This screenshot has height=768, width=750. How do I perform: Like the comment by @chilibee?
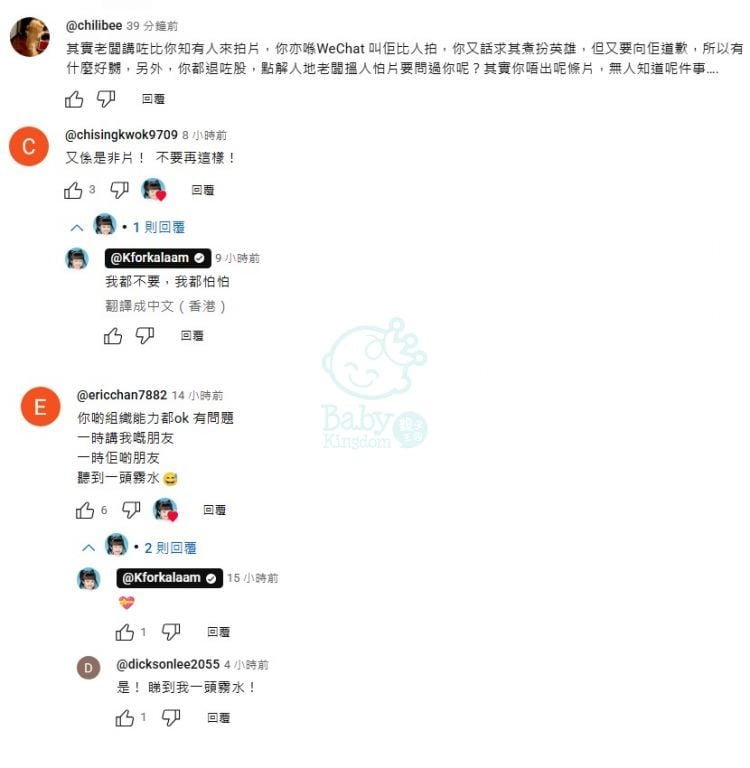[x=74, y=99]
